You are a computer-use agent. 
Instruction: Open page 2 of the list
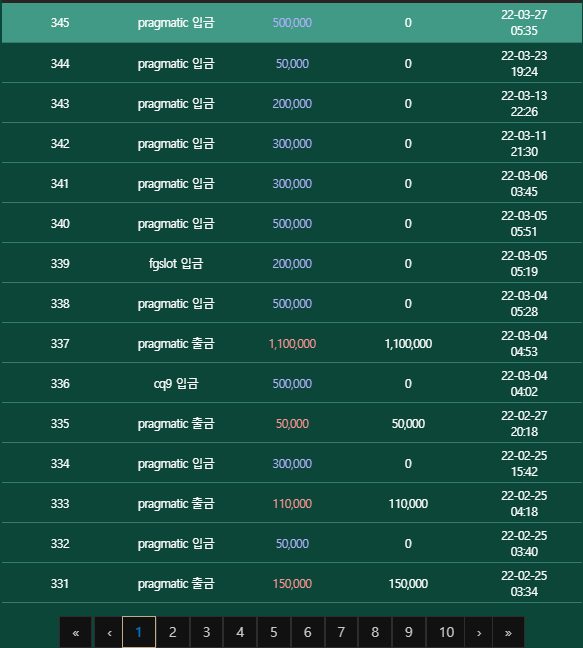[173, 632]
